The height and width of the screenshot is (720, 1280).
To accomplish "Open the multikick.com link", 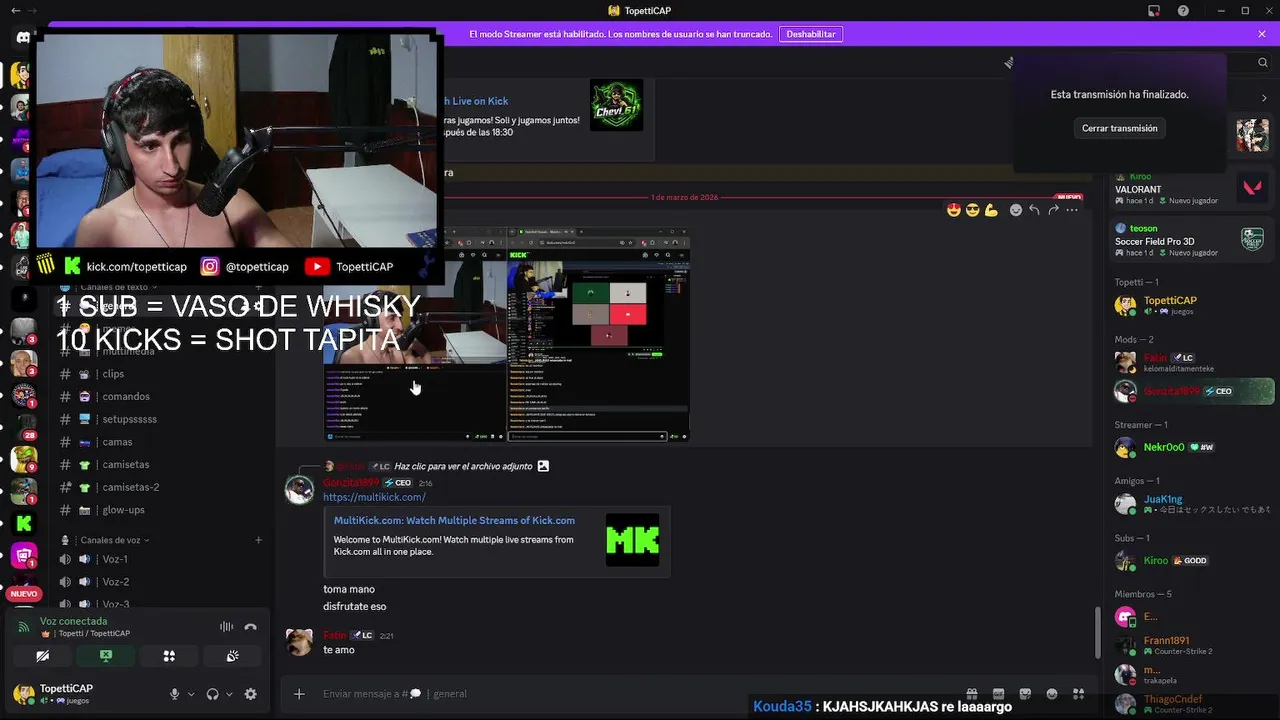I will coord(374,497).
